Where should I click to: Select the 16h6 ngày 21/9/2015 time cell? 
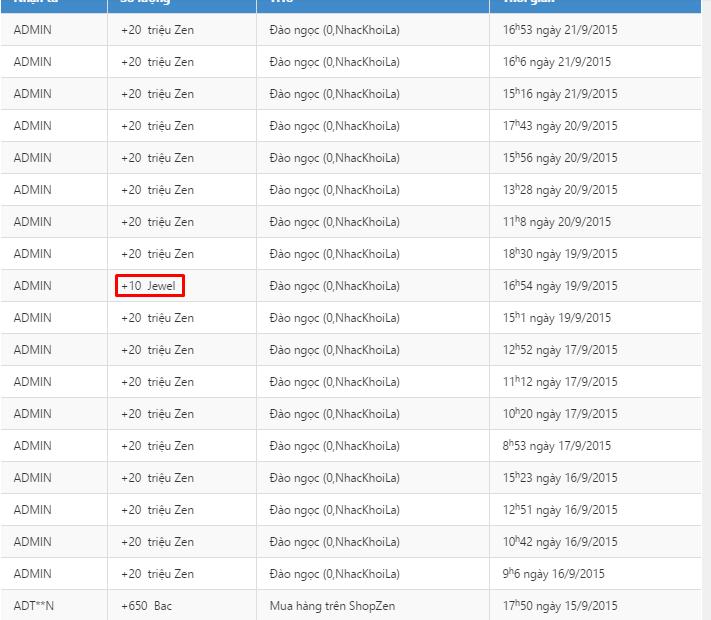pos(557,62)
